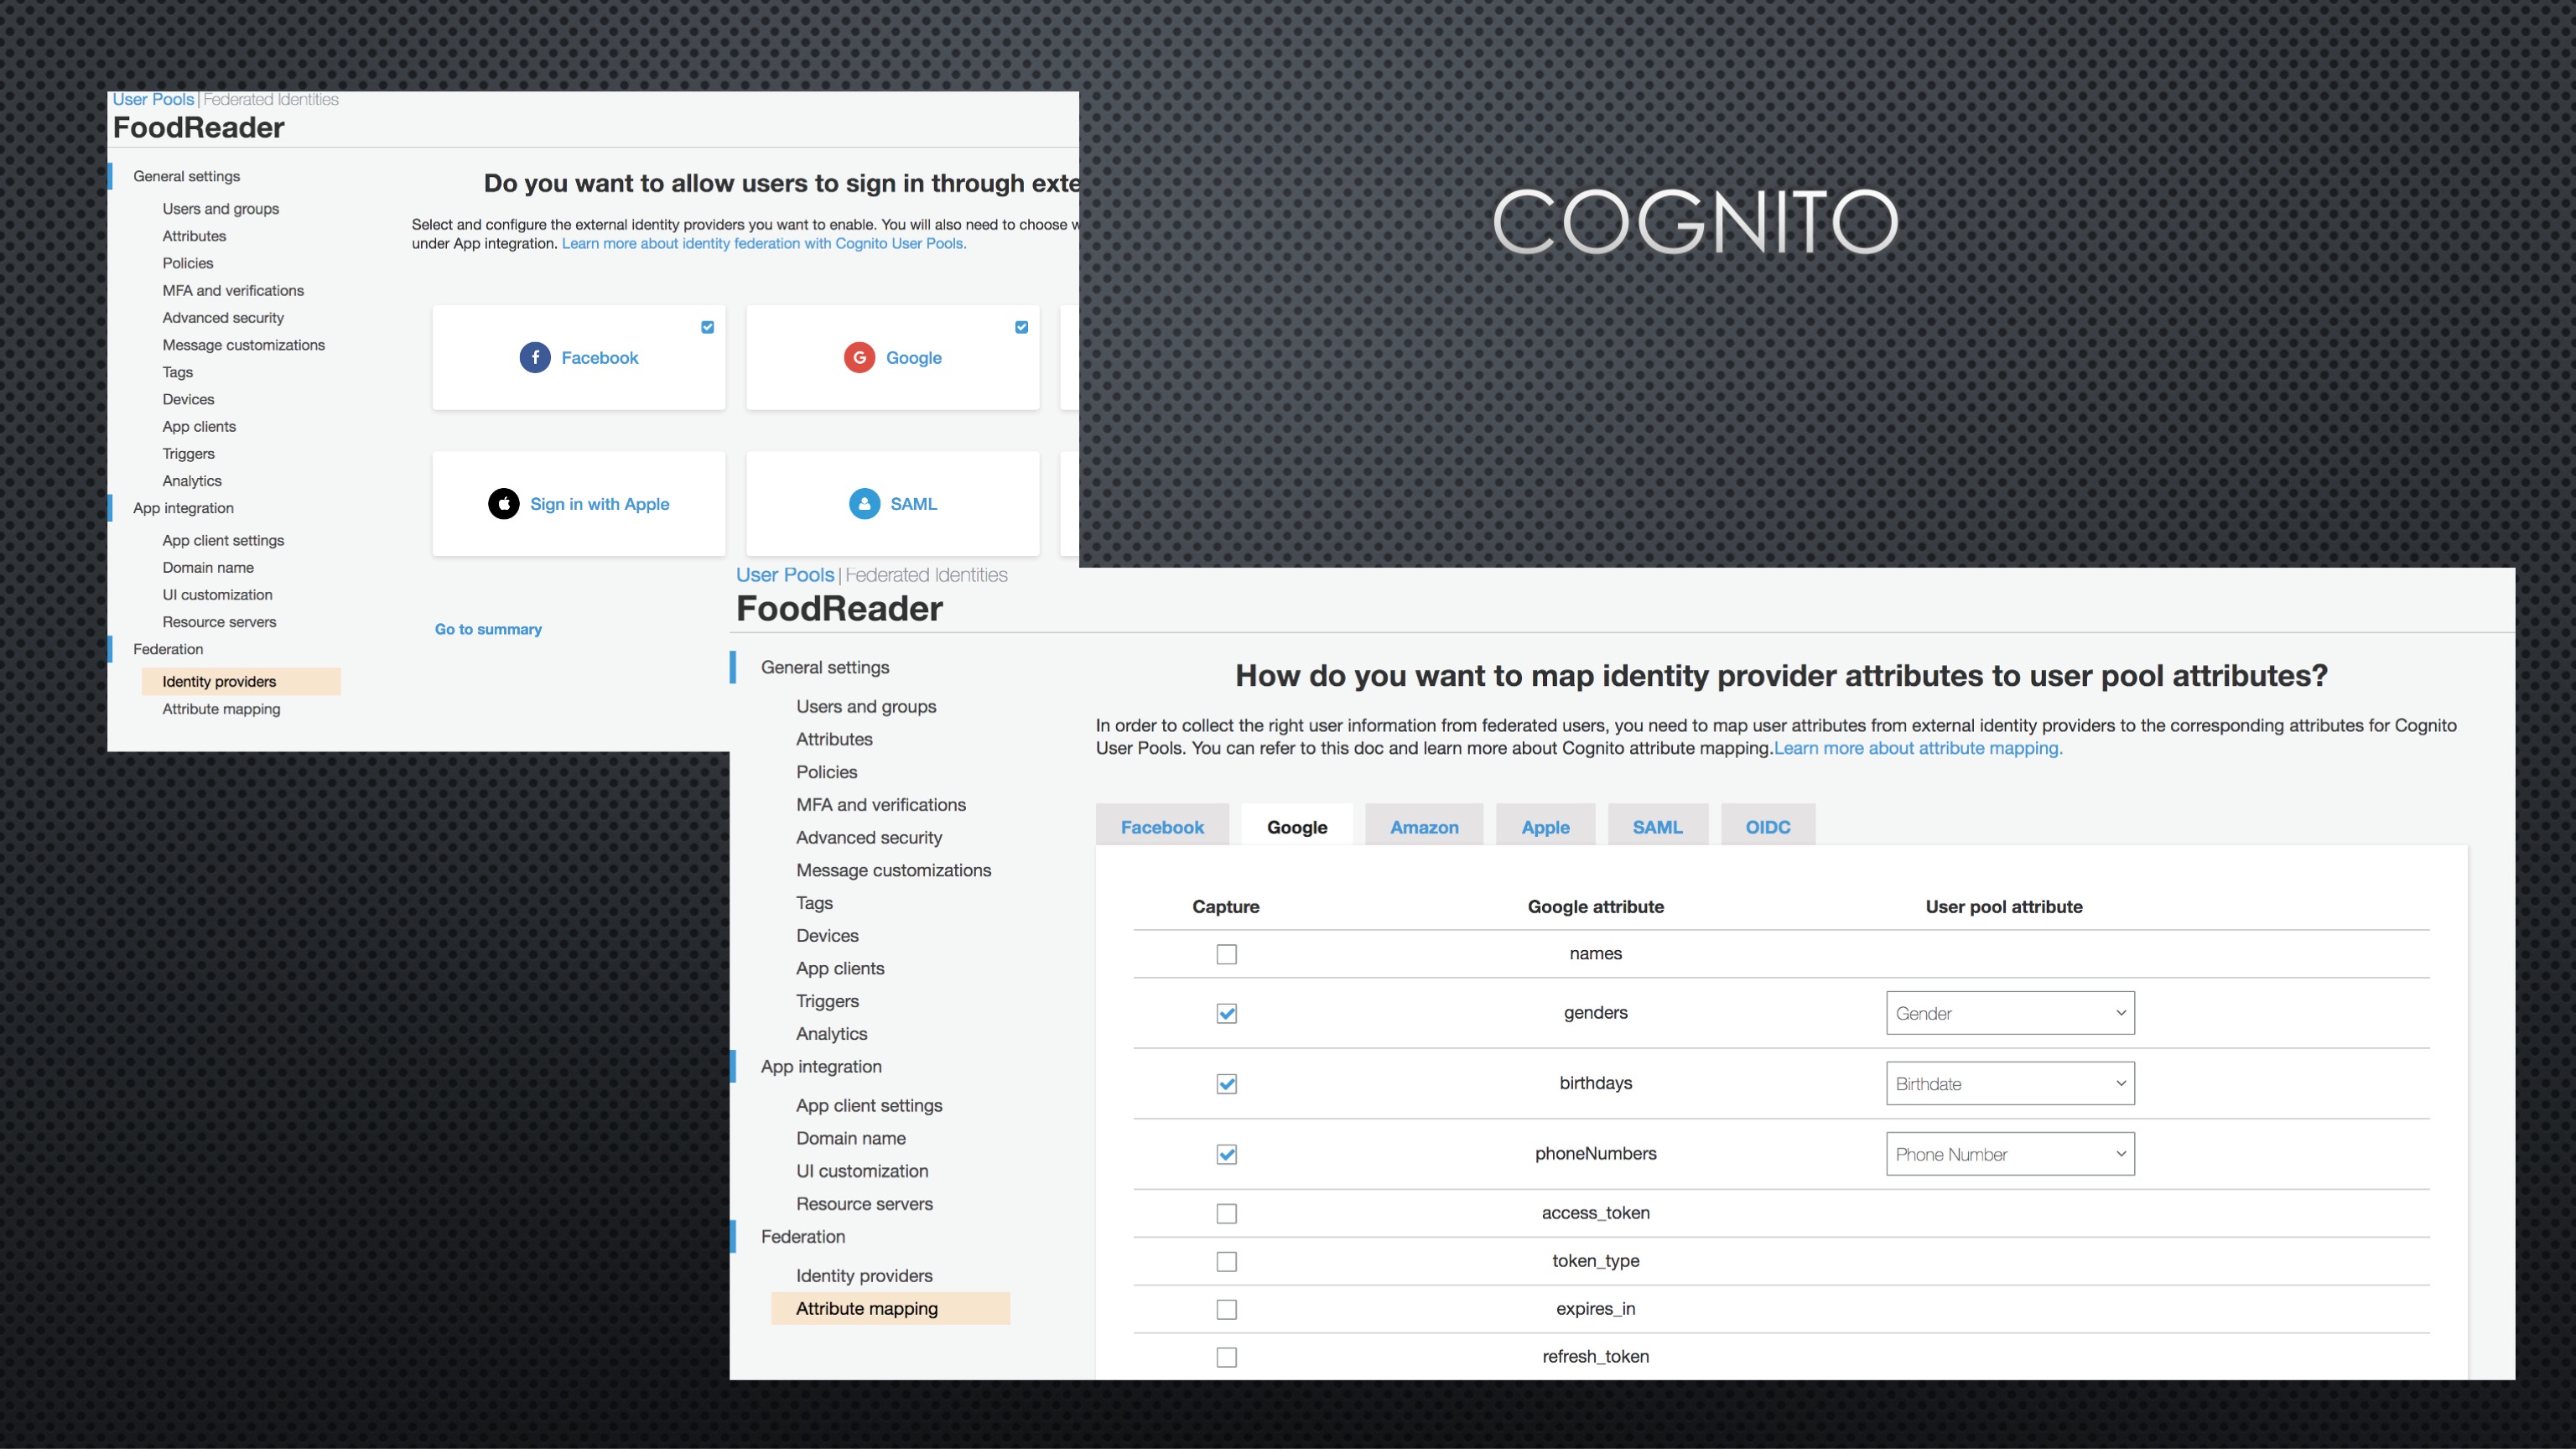Open App client settings in back window

(223, 540)
